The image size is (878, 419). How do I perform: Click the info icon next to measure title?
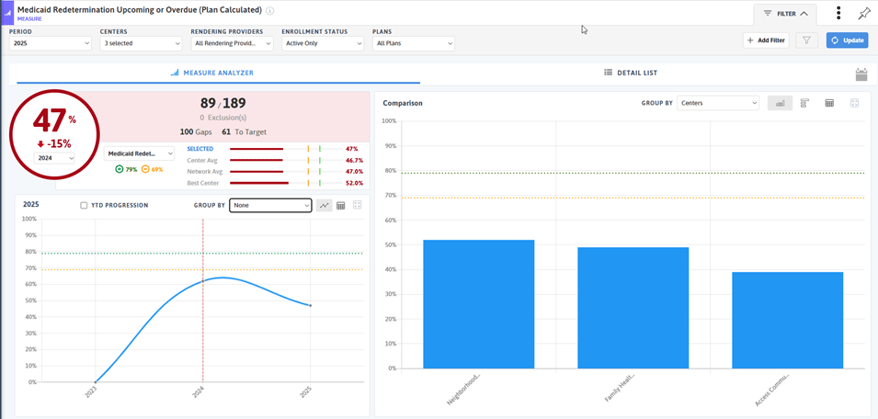point(270,10)
